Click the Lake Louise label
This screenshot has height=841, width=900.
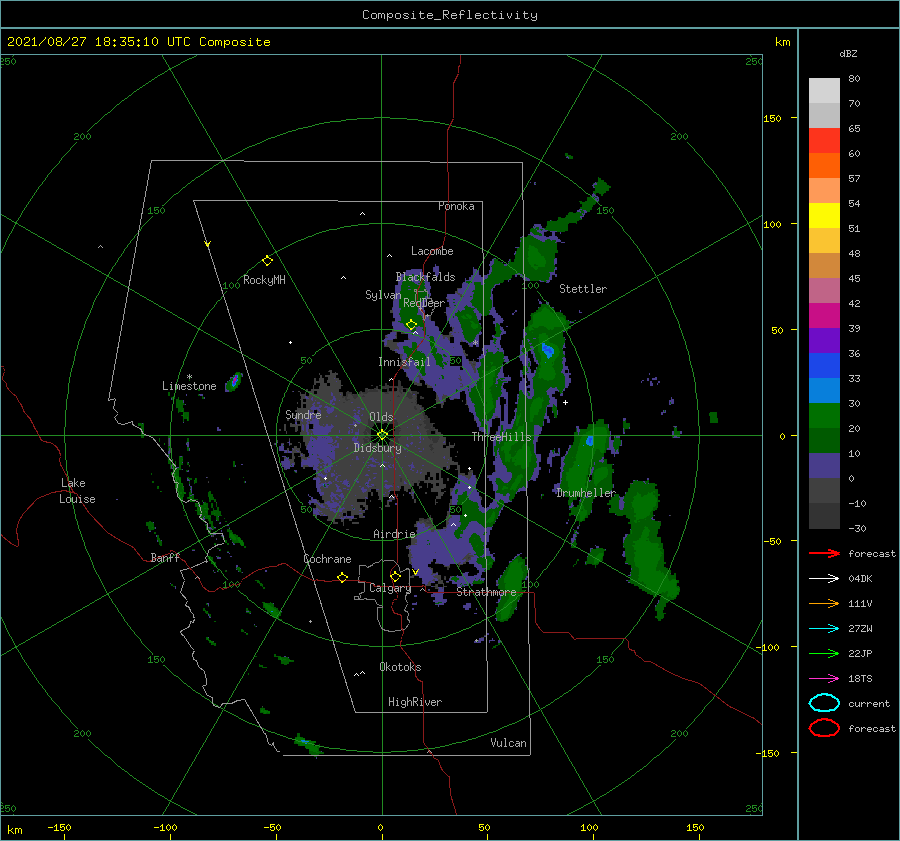point(78,491)
